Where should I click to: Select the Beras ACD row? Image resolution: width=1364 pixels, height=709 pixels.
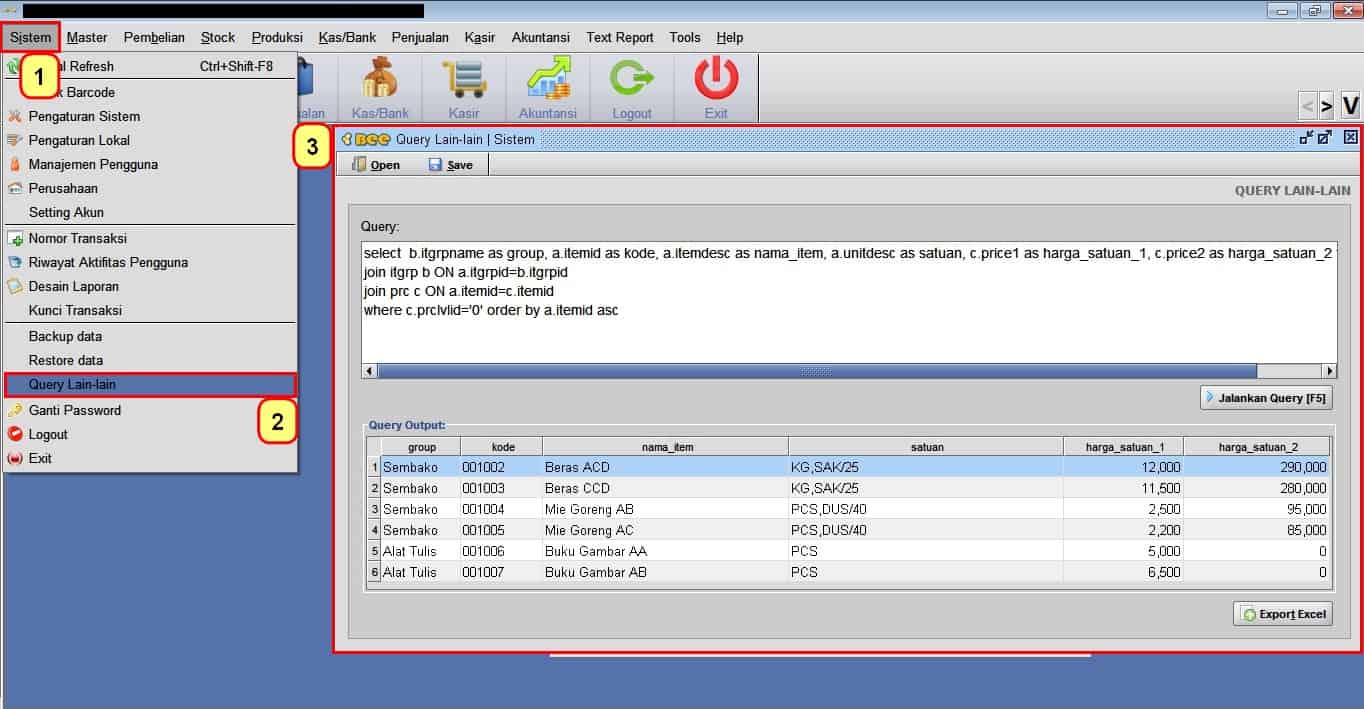click(849, 467)
